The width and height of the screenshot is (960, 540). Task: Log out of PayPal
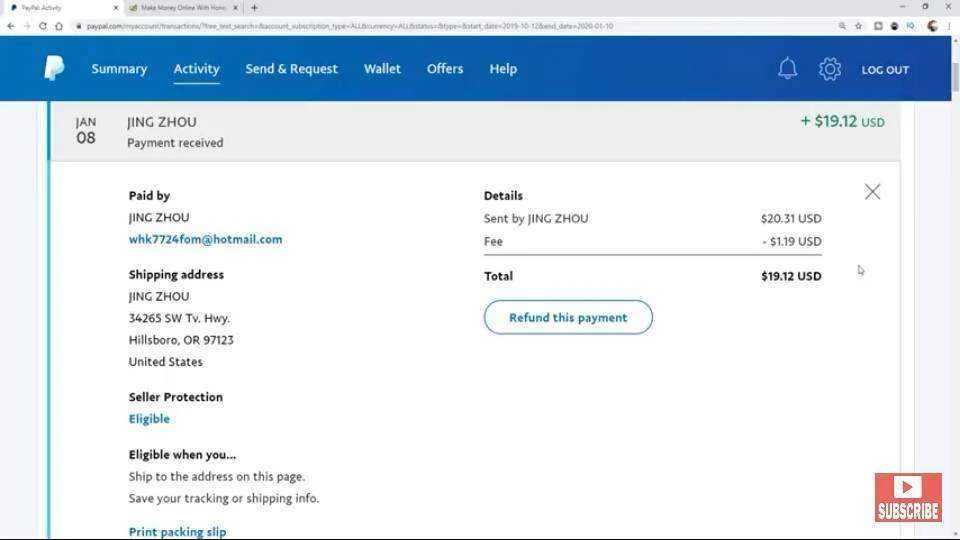885,70
